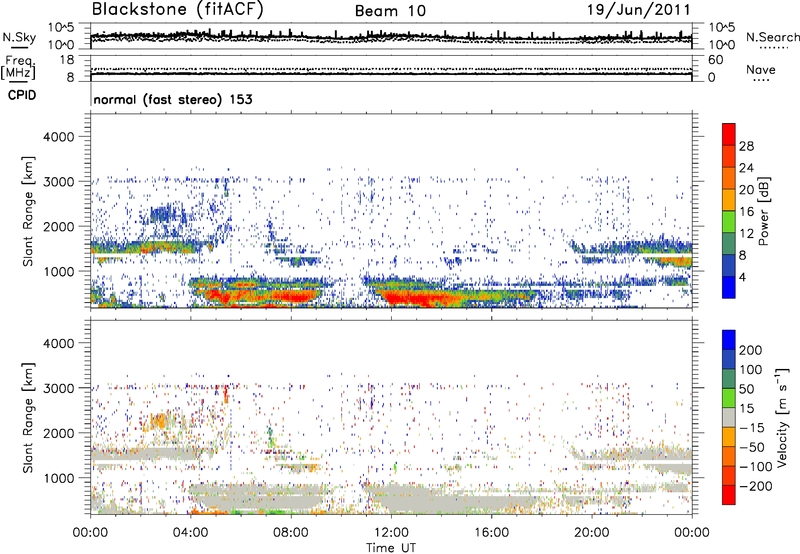
Task: Click the date "19/Jun/2011"
Action: coord(639,10)
